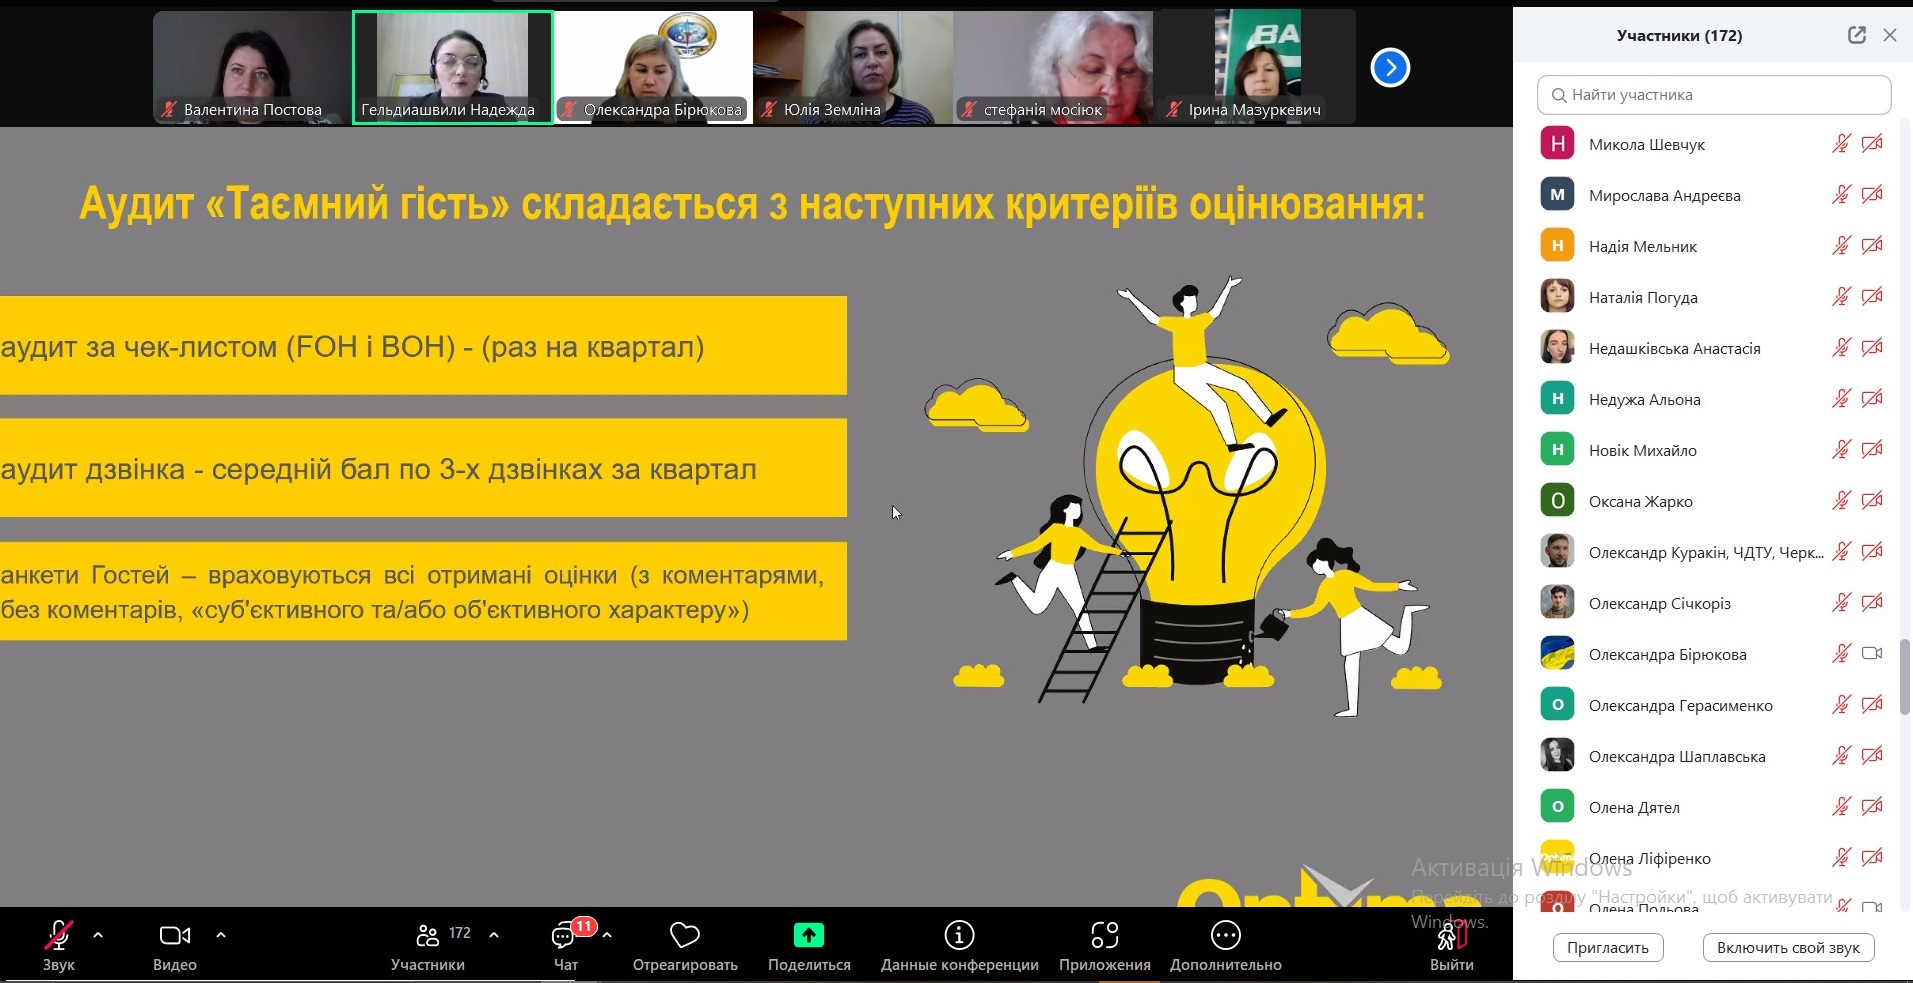The width and height of the screenshot is (1913, 983).
Task: Click the Пригласить button
Action: (1607, 948)
